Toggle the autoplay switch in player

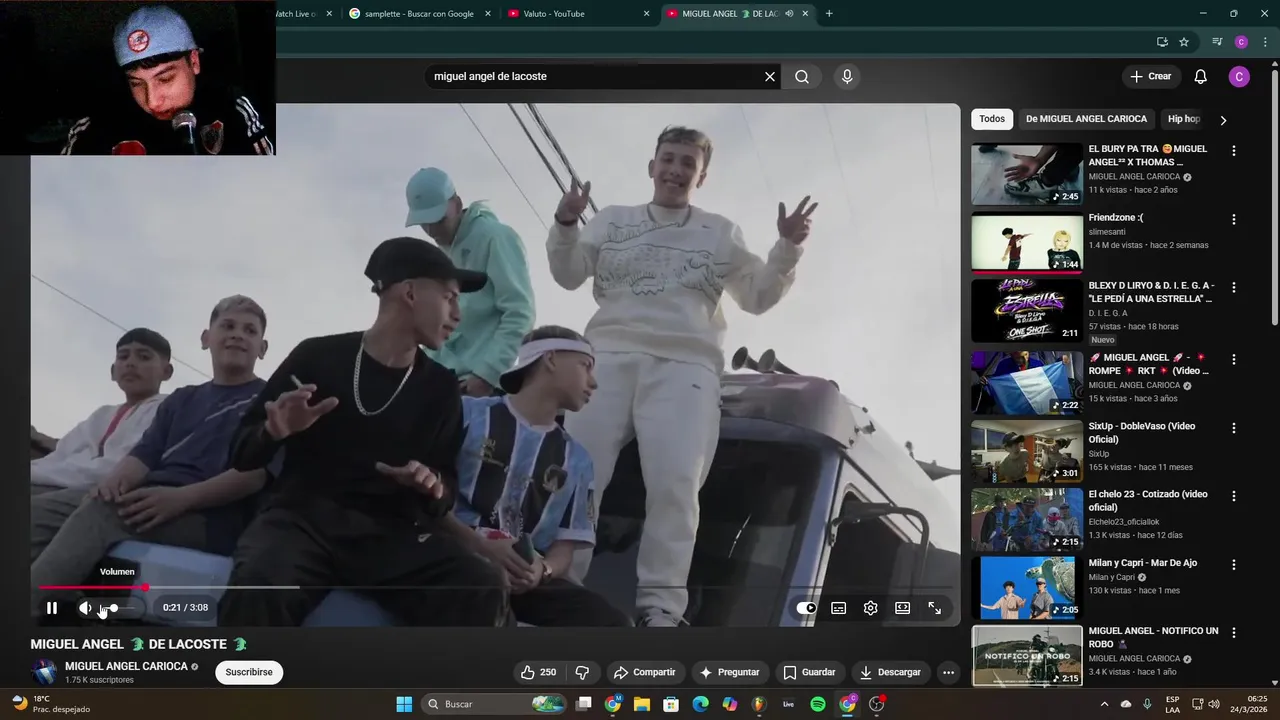pos(807,608)
